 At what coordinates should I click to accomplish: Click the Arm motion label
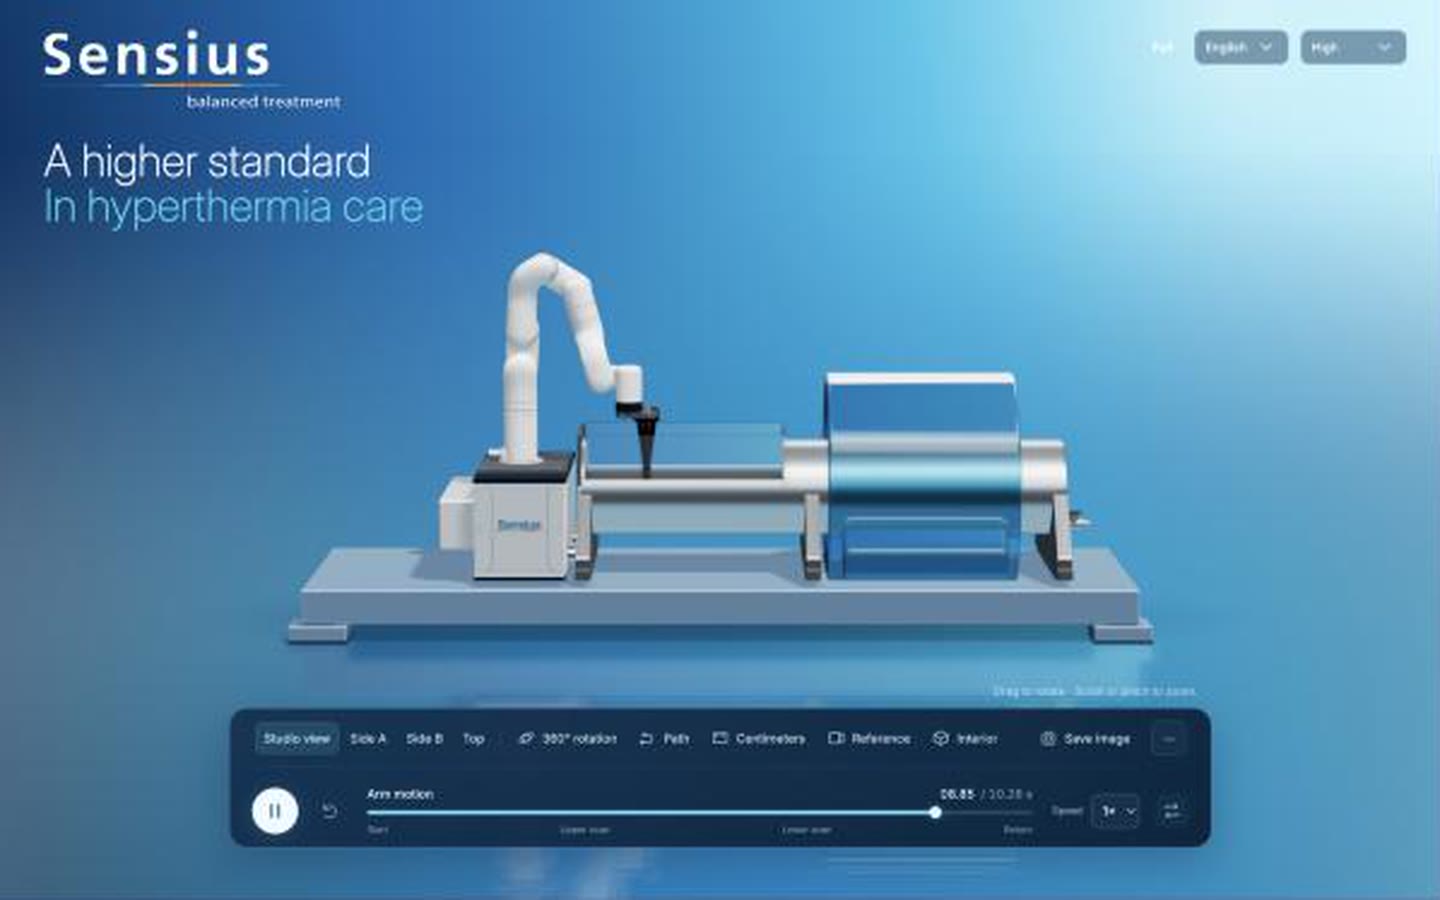pos(400,794)
